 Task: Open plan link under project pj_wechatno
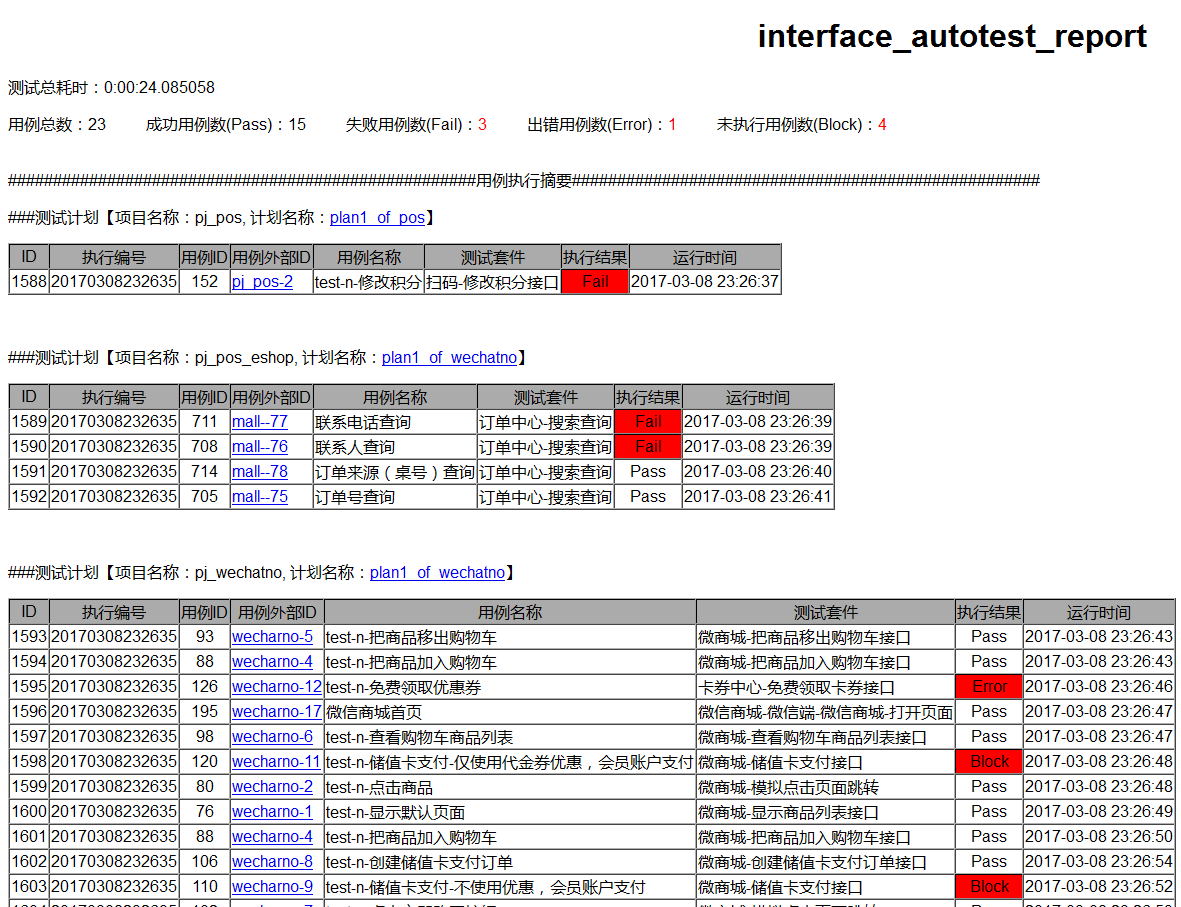coord(437,573)
